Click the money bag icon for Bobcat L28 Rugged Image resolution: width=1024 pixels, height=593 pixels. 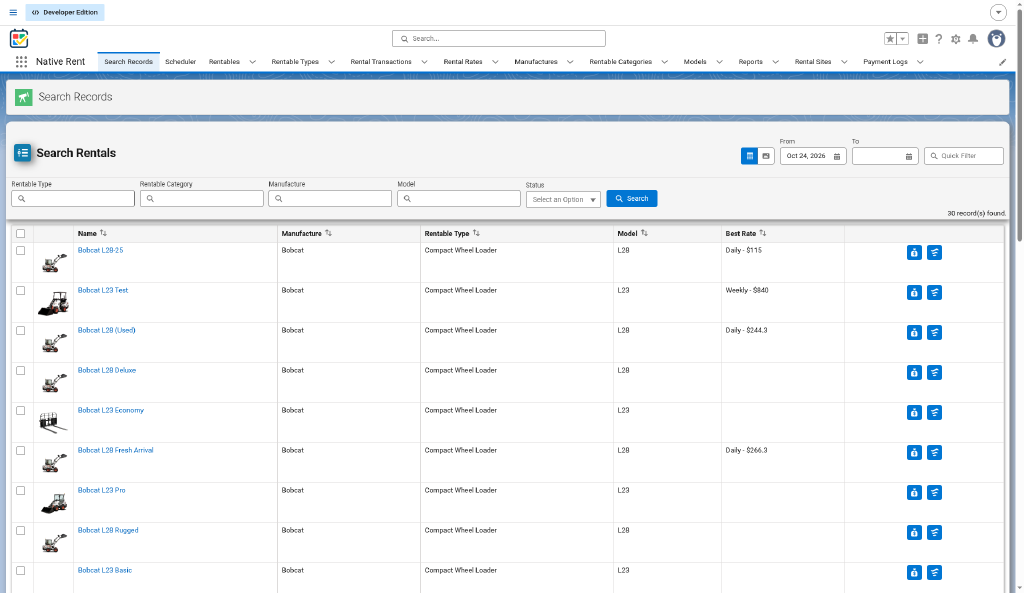pos(914,532)
